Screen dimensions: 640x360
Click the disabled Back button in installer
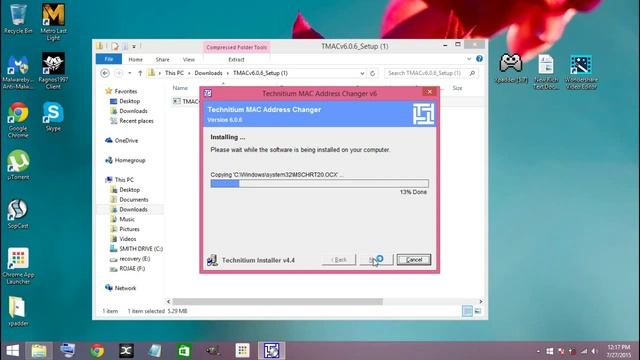[x=339, y=260]
